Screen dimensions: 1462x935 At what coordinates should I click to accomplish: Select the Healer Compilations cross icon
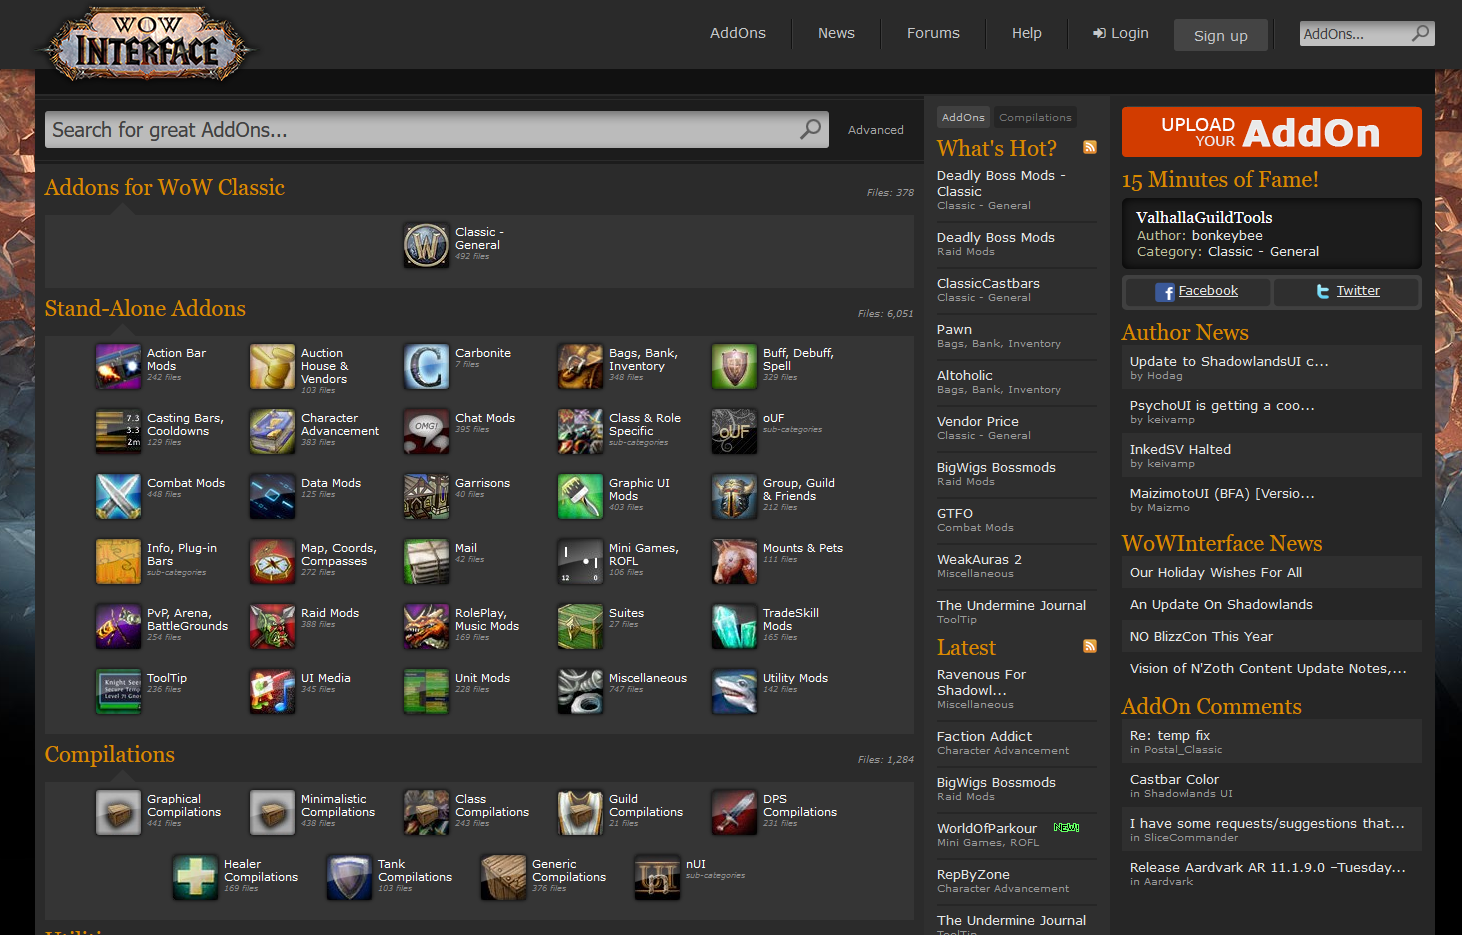pyautogui.click(x=195, y=877)
